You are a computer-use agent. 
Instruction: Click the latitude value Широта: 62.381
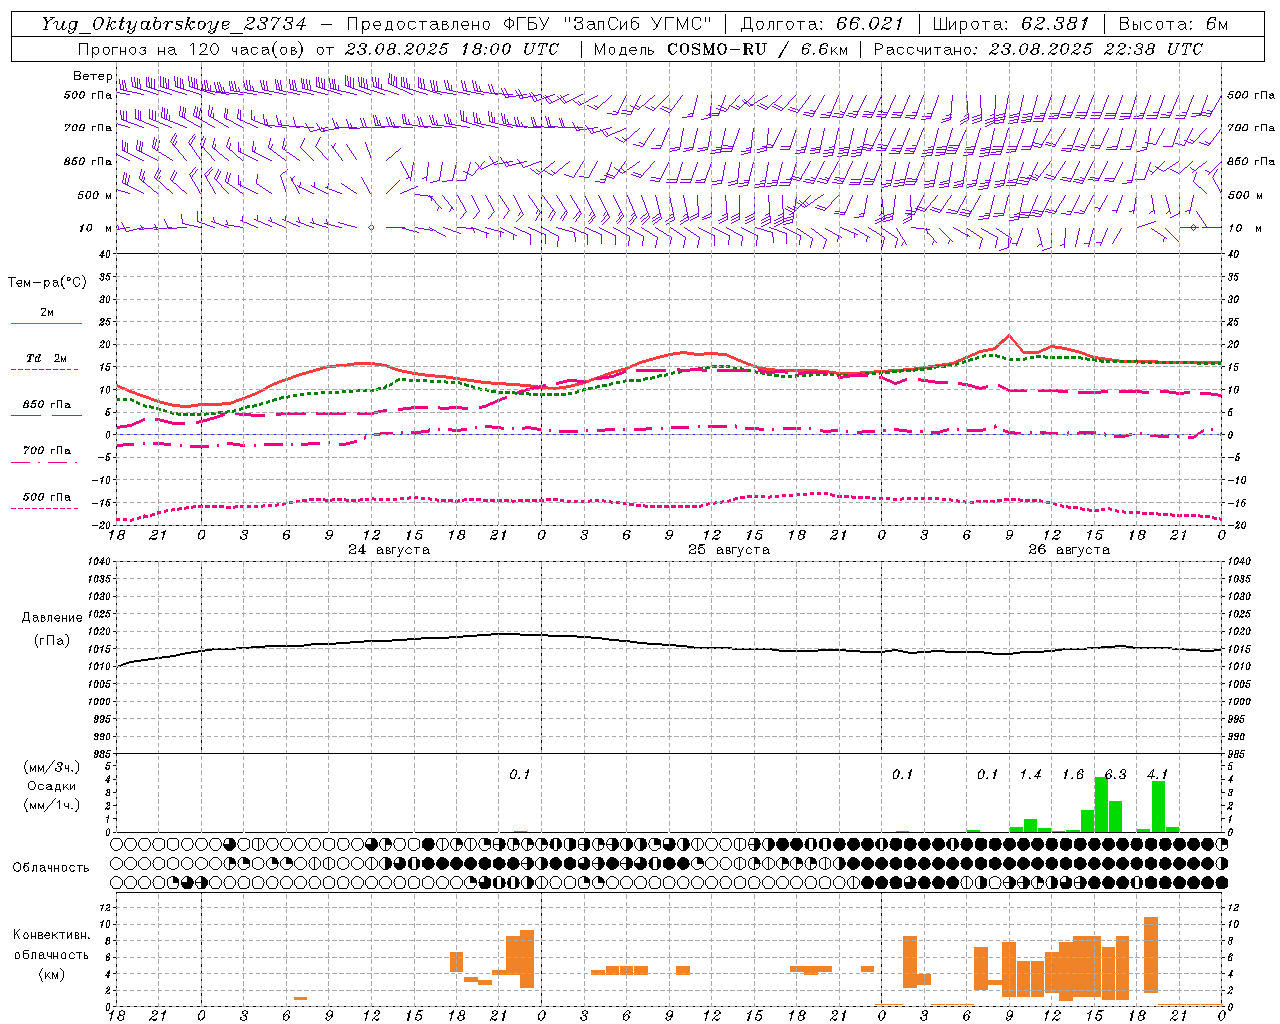pos(1011,24)
